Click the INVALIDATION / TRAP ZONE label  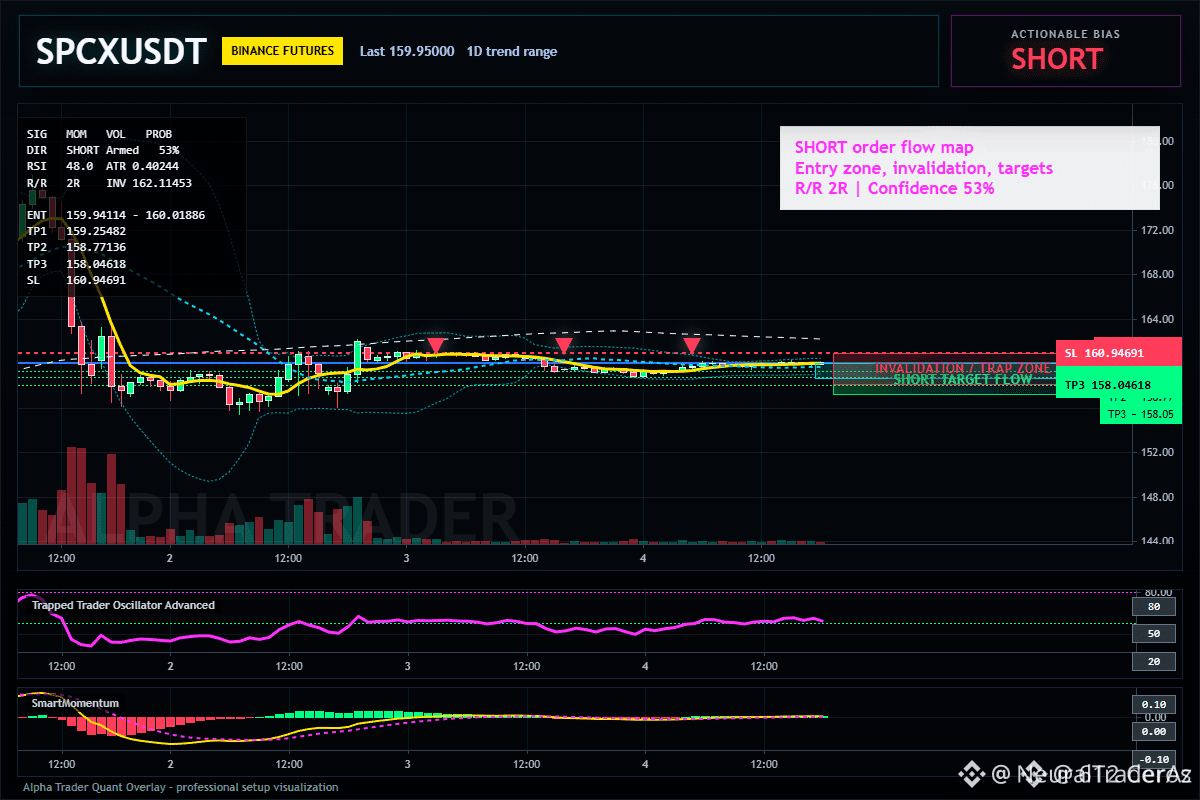pyautogui.click(x=961, y=368)
